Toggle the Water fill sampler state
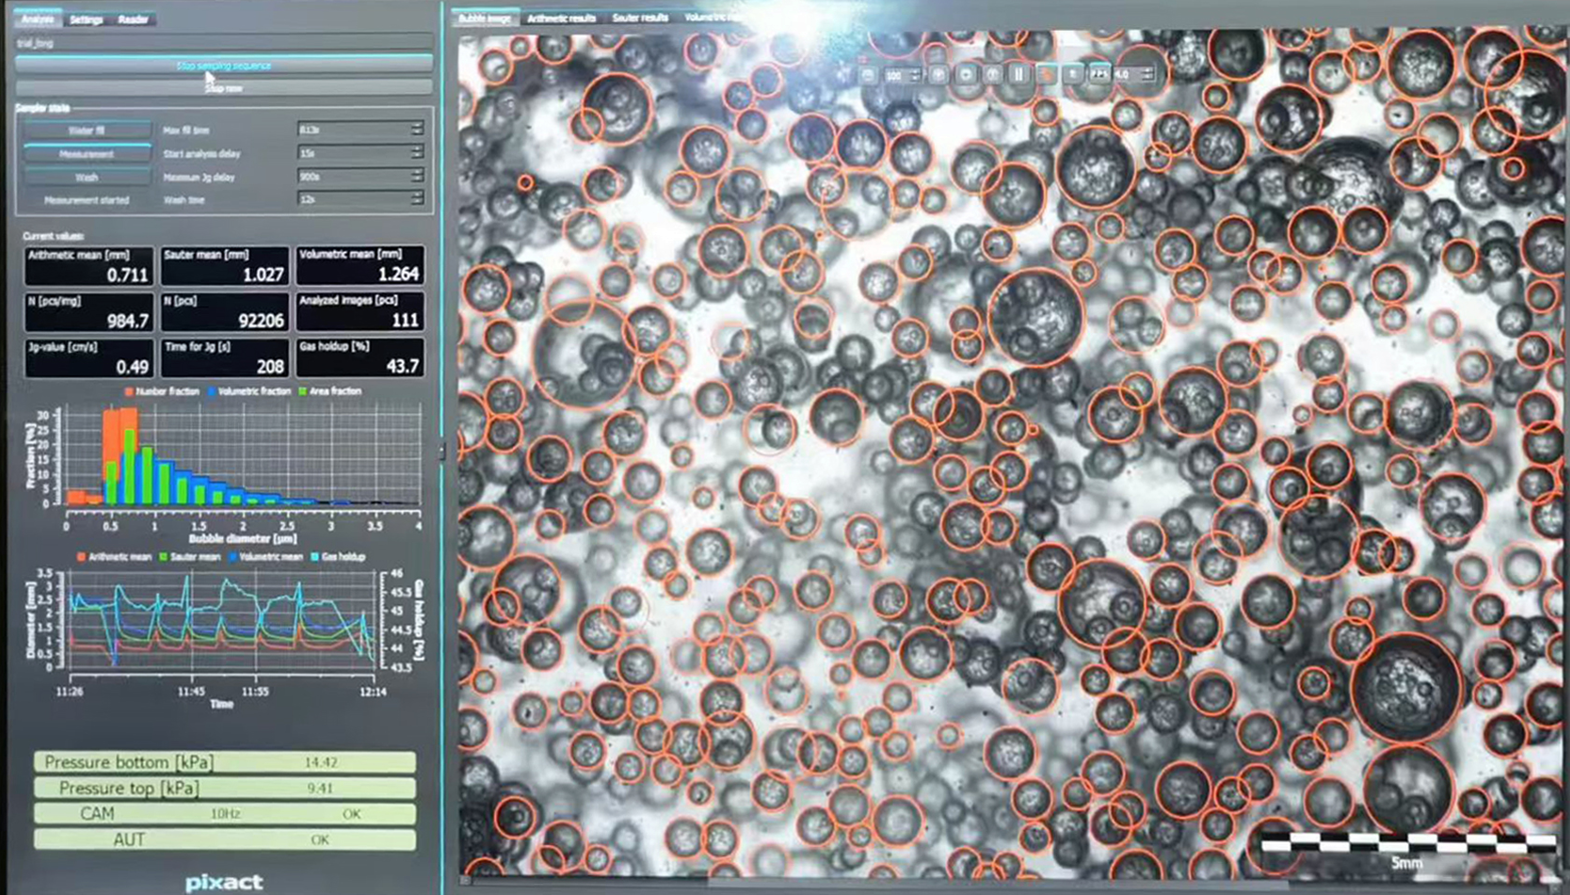This screenshot has width=1570, height=895. click(87, 130)
